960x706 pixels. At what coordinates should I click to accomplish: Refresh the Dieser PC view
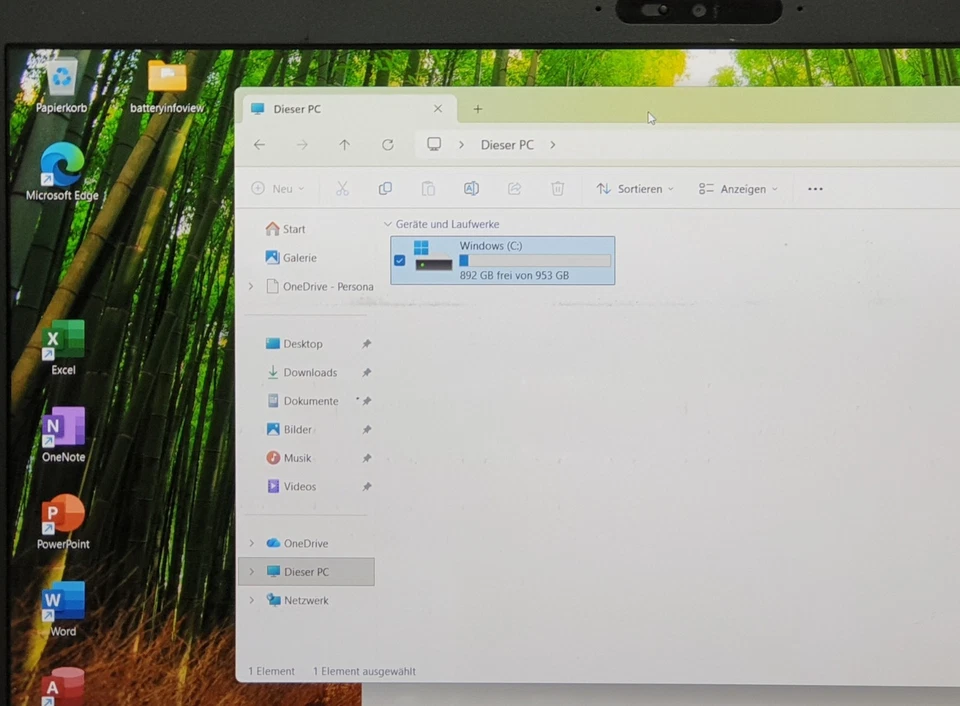point(388,145)
